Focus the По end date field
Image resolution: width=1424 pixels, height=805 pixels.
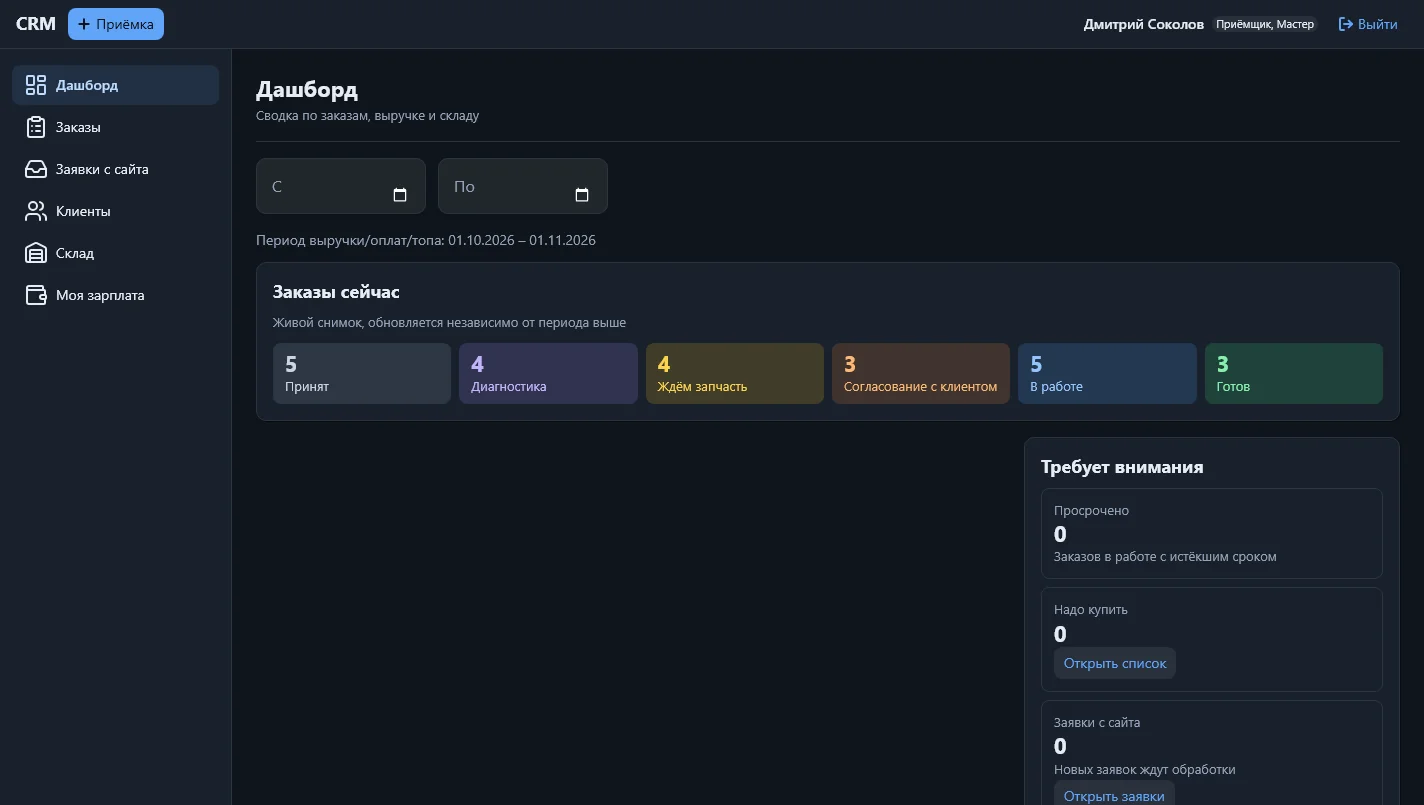[523, 186]
